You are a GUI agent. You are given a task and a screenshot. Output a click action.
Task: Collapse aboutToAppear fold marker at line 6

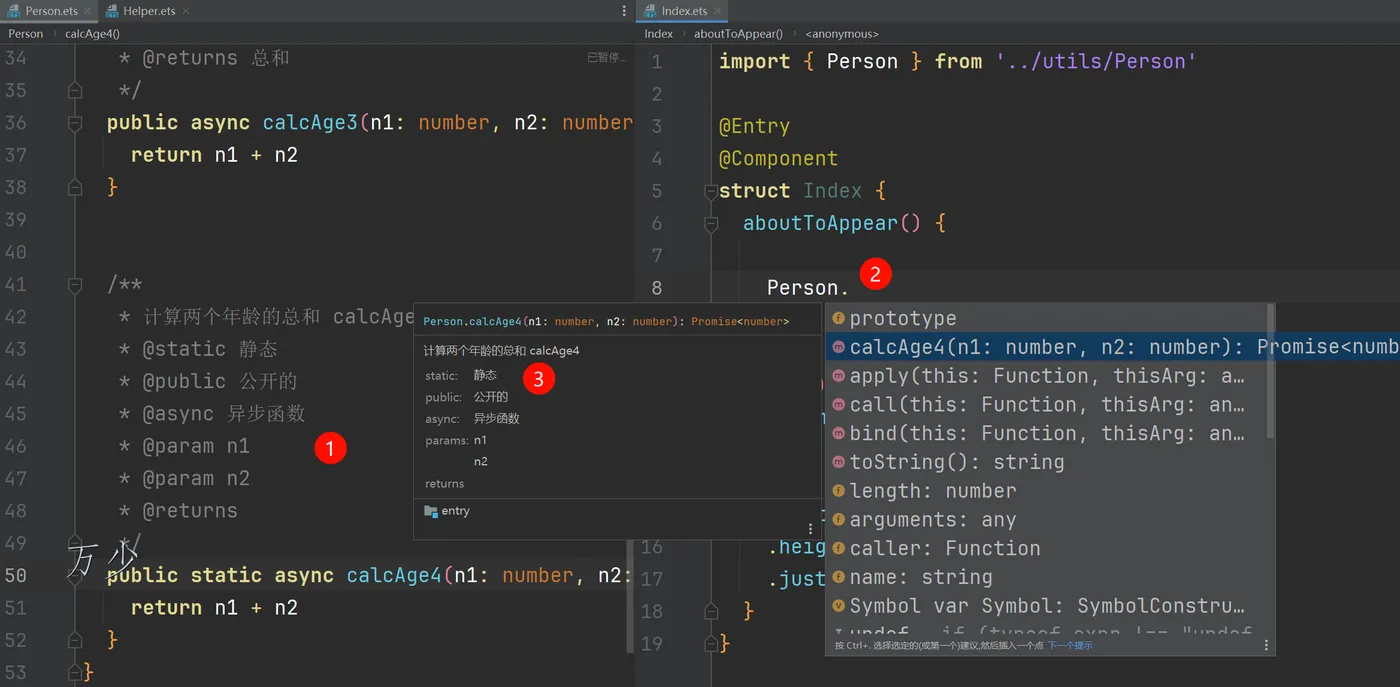tap(711, 224)
